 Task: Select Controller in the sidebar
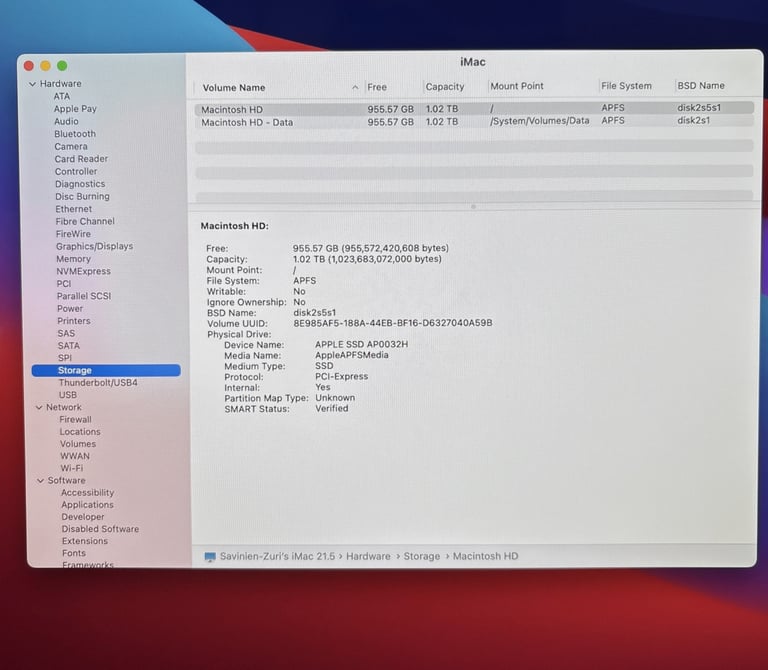point(76,171)
